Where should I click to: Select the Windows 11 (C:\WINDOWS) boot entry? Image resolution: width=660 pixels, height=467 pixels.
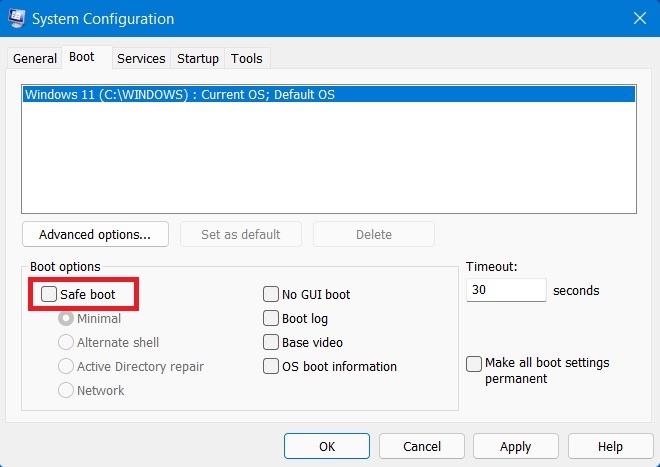click(329, 94)
